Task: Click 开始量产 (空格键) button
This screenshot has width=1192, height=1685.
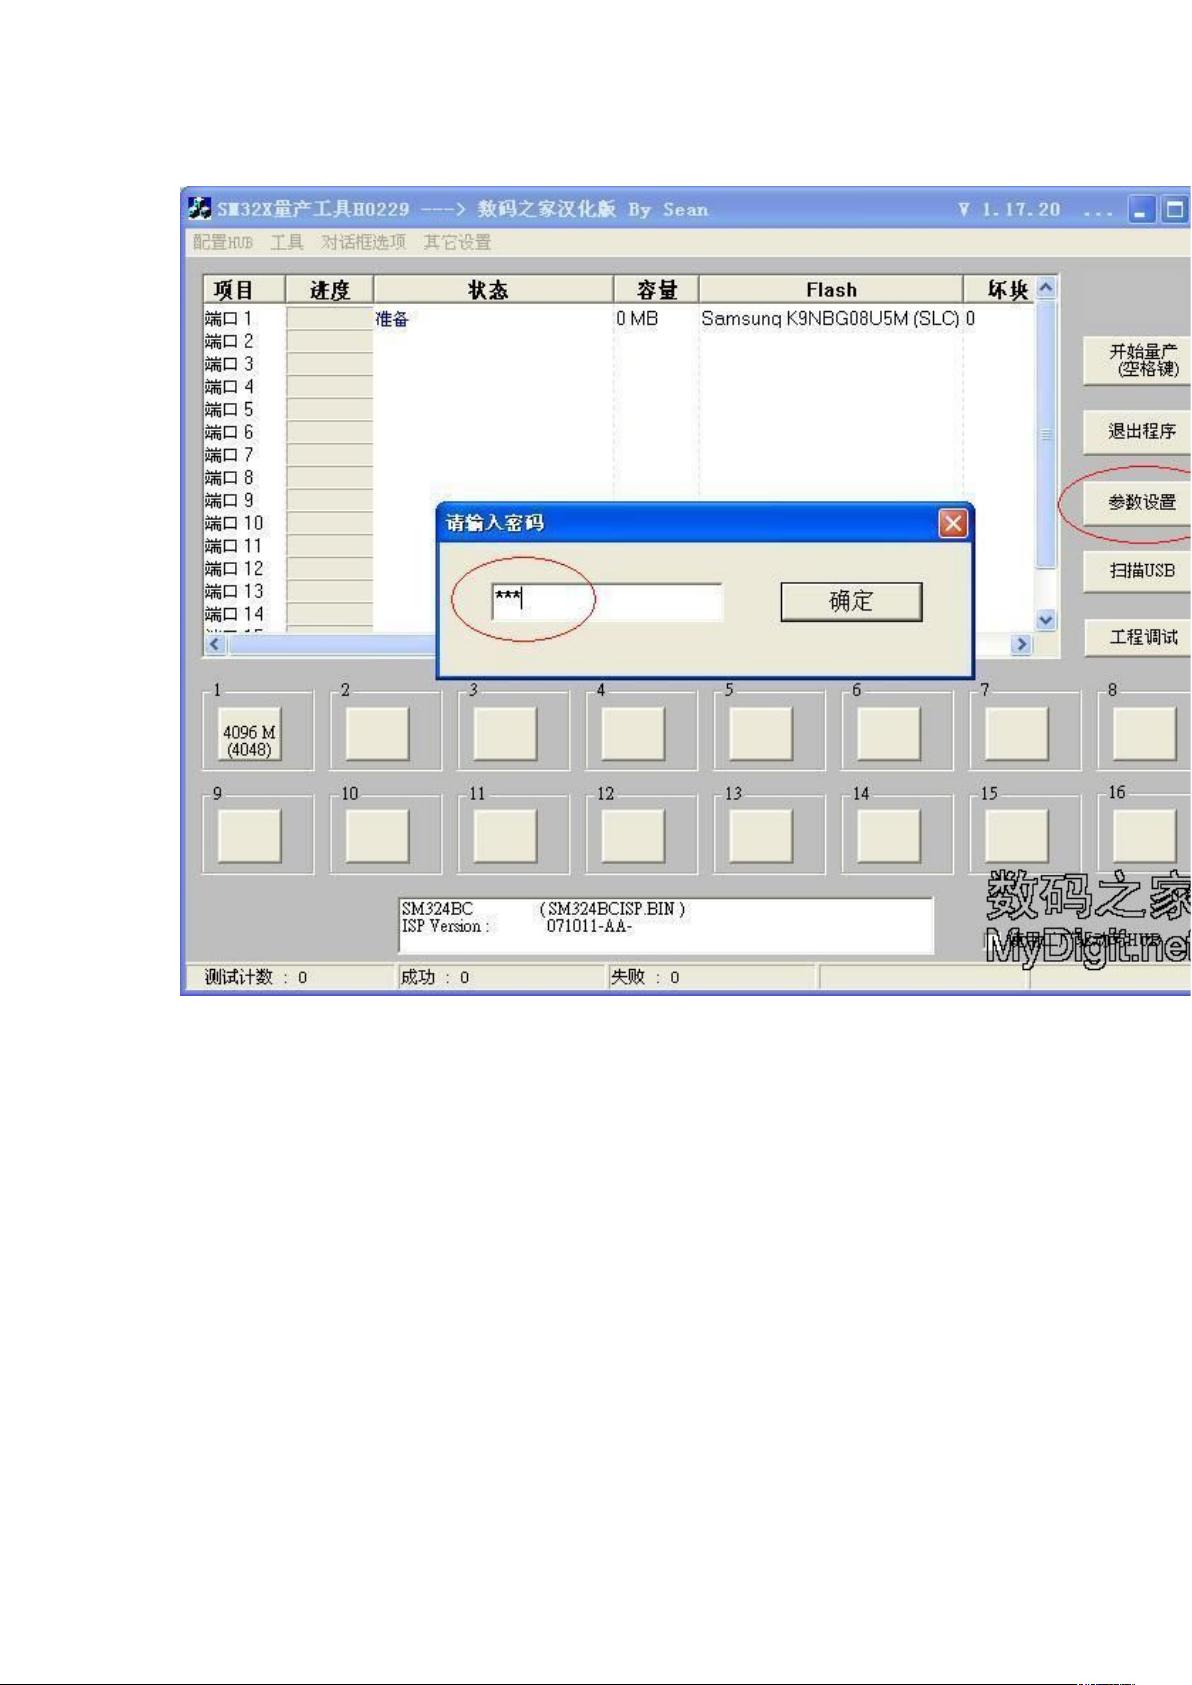Action: point(1138,361)
